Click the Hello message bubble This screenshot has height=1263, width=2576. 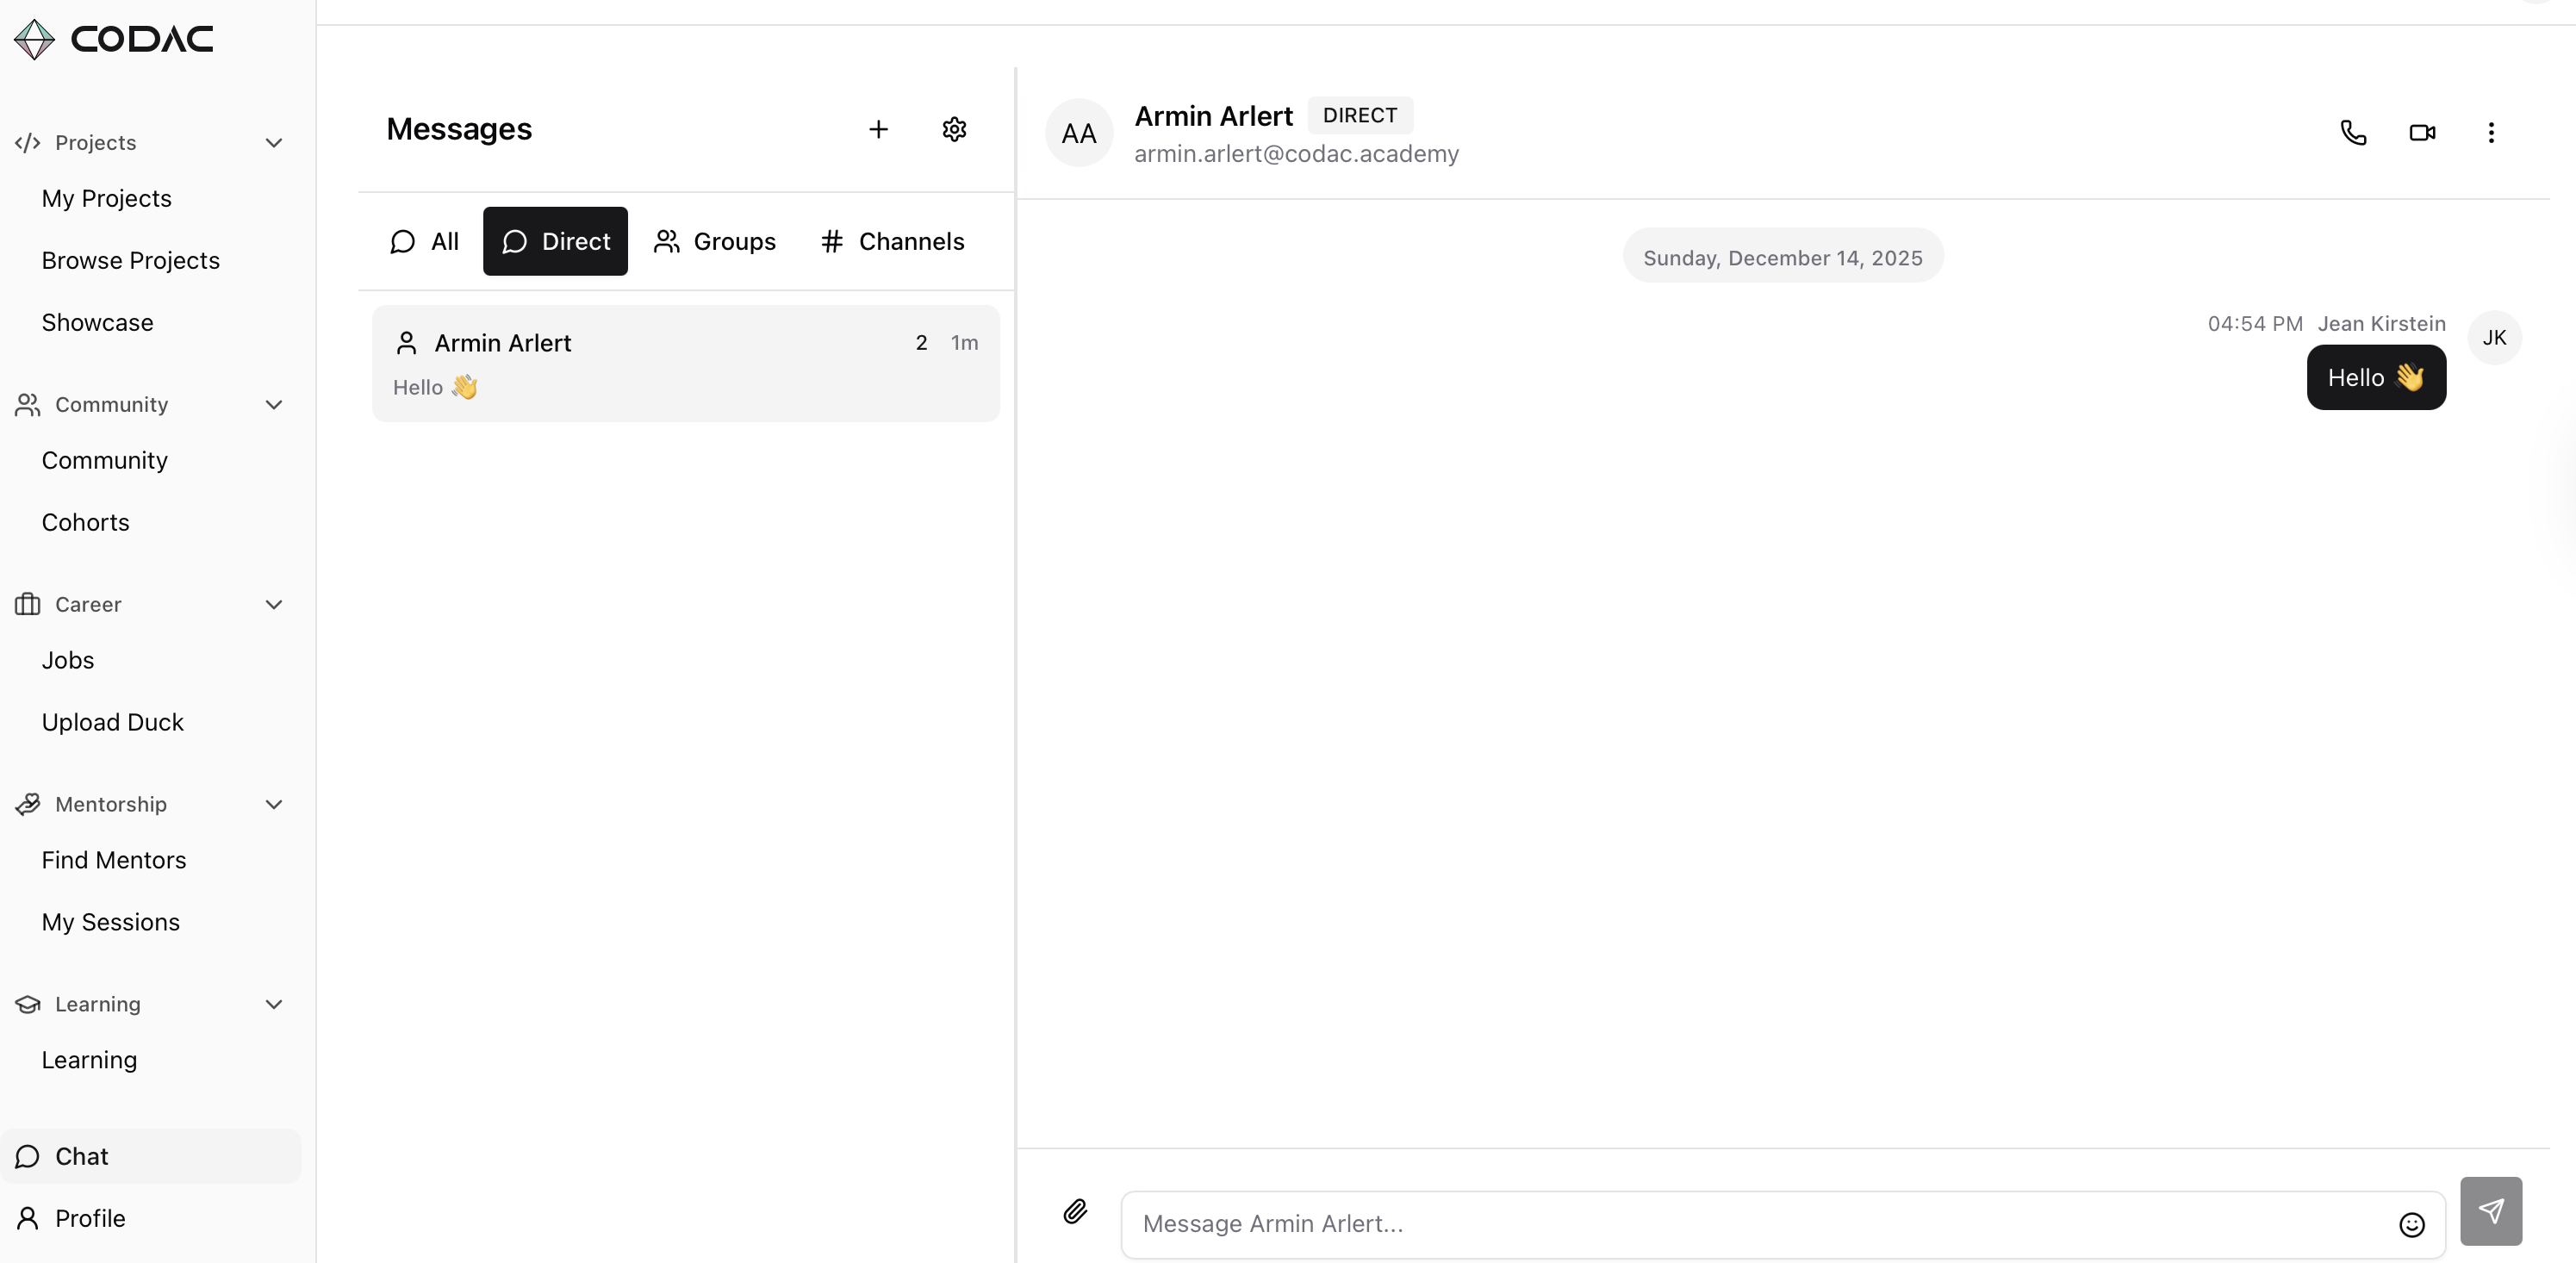(2376, 378)
